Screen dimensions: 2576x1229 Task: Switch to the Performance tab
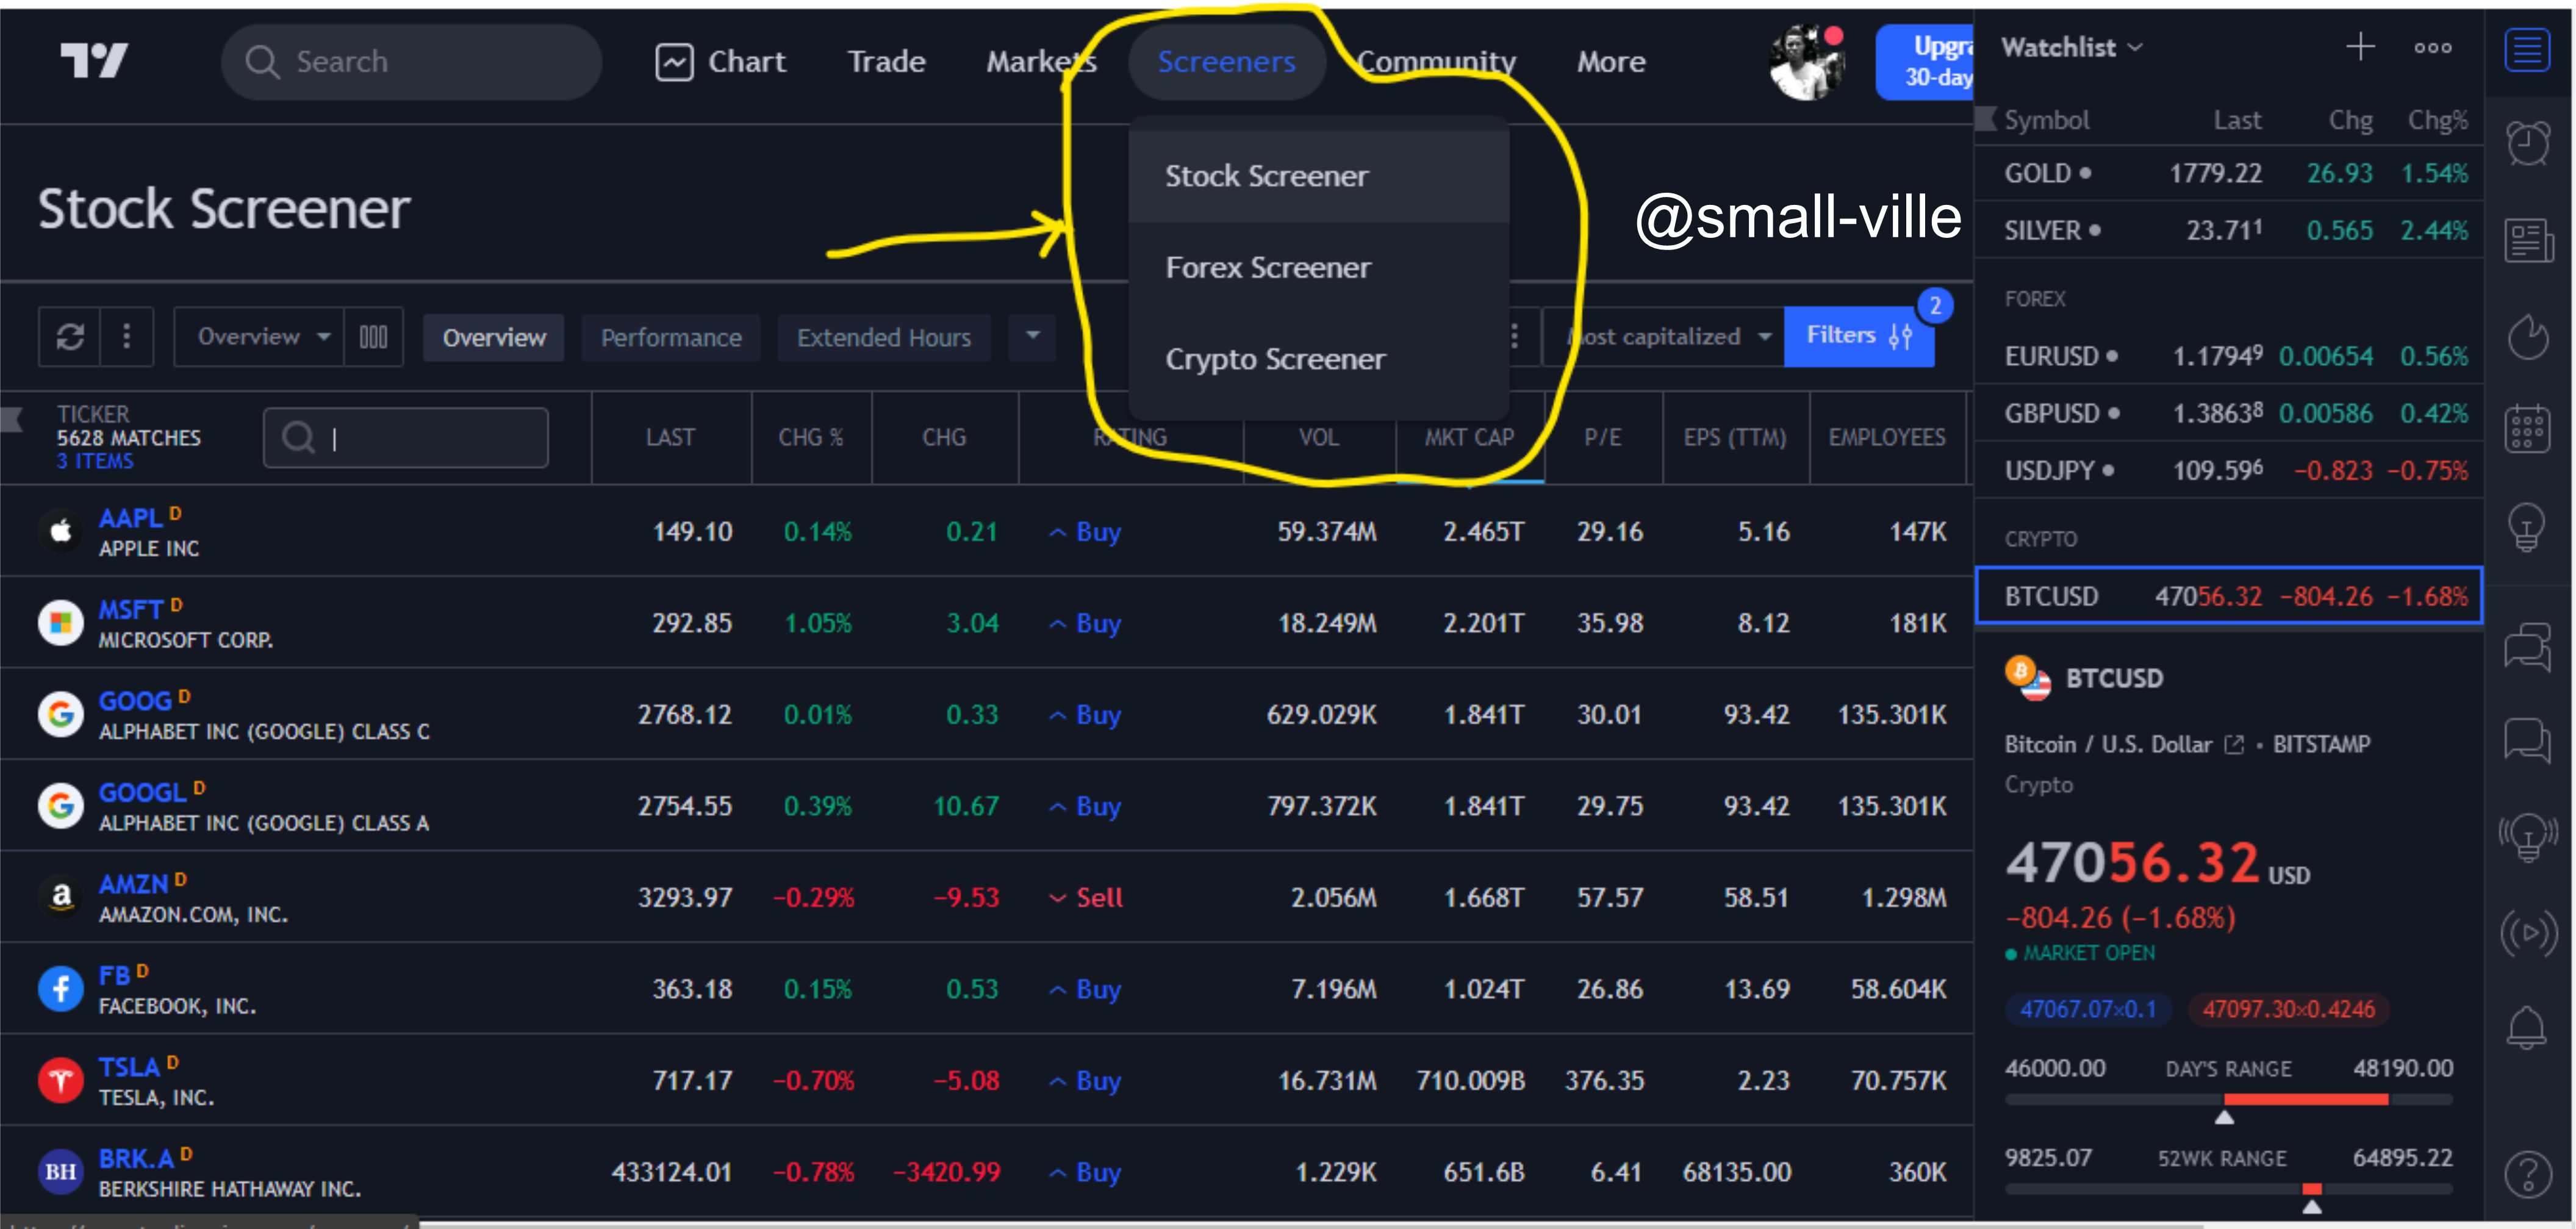pyautogui.click(x=671, y=338)
